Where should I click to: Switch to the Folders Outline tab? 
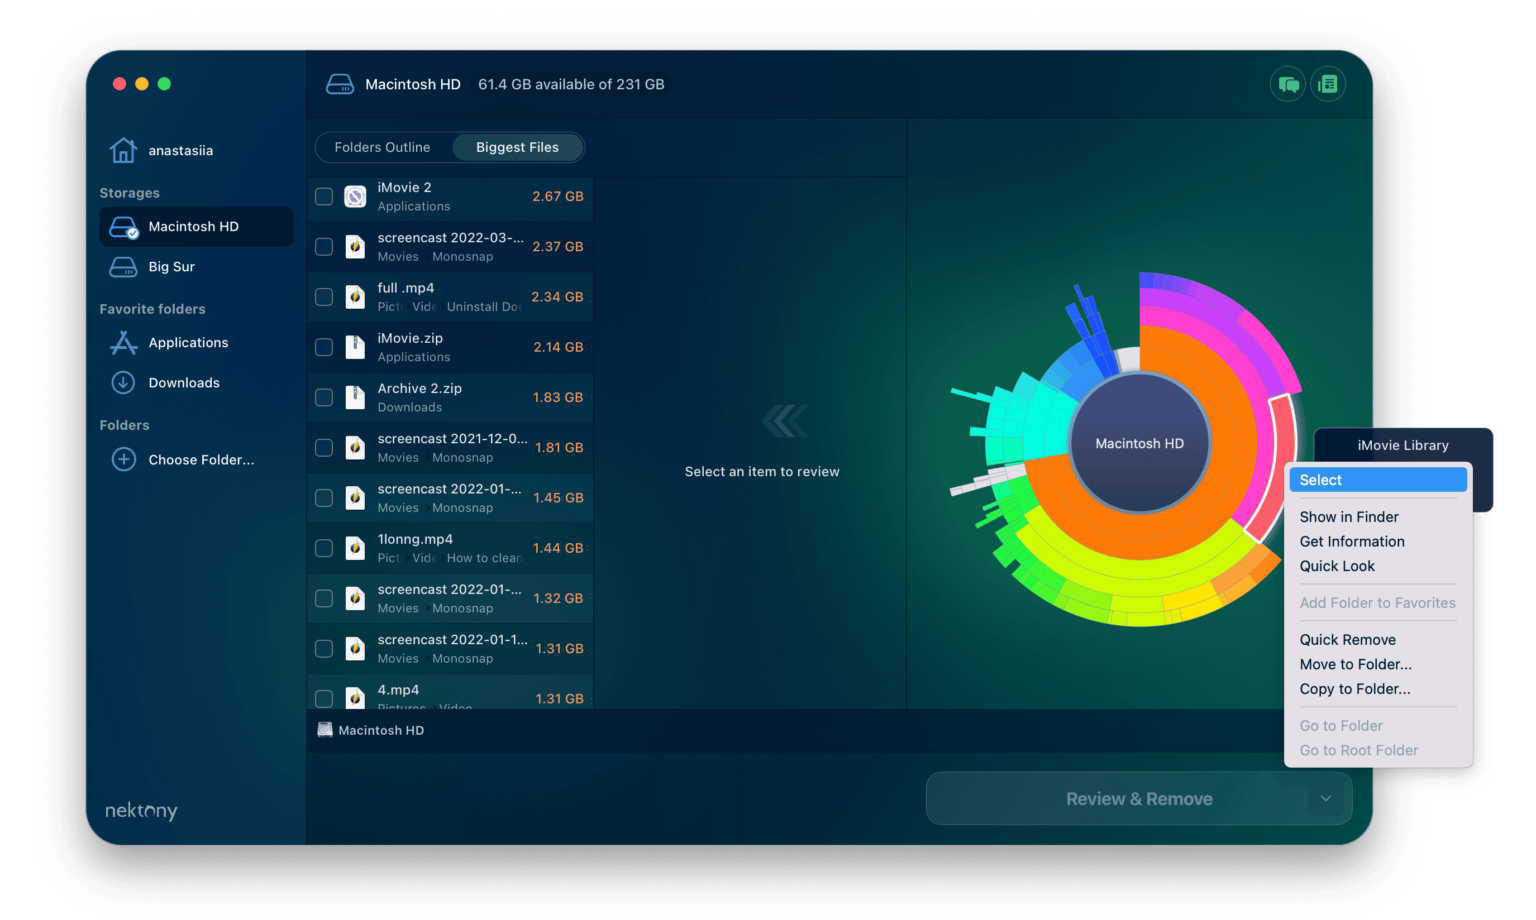383,147
